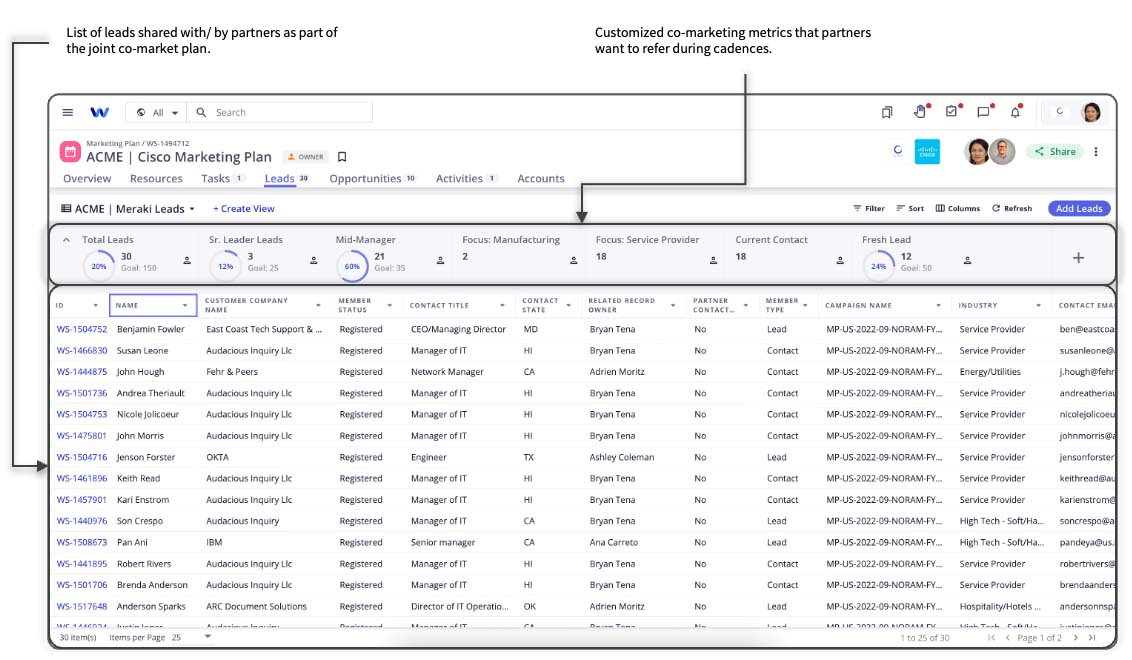Viewport: 1132px width, 660px height.
Task: Open the Contact Title column dropdown
Action: pyautogui.click(x=502, y=305)
